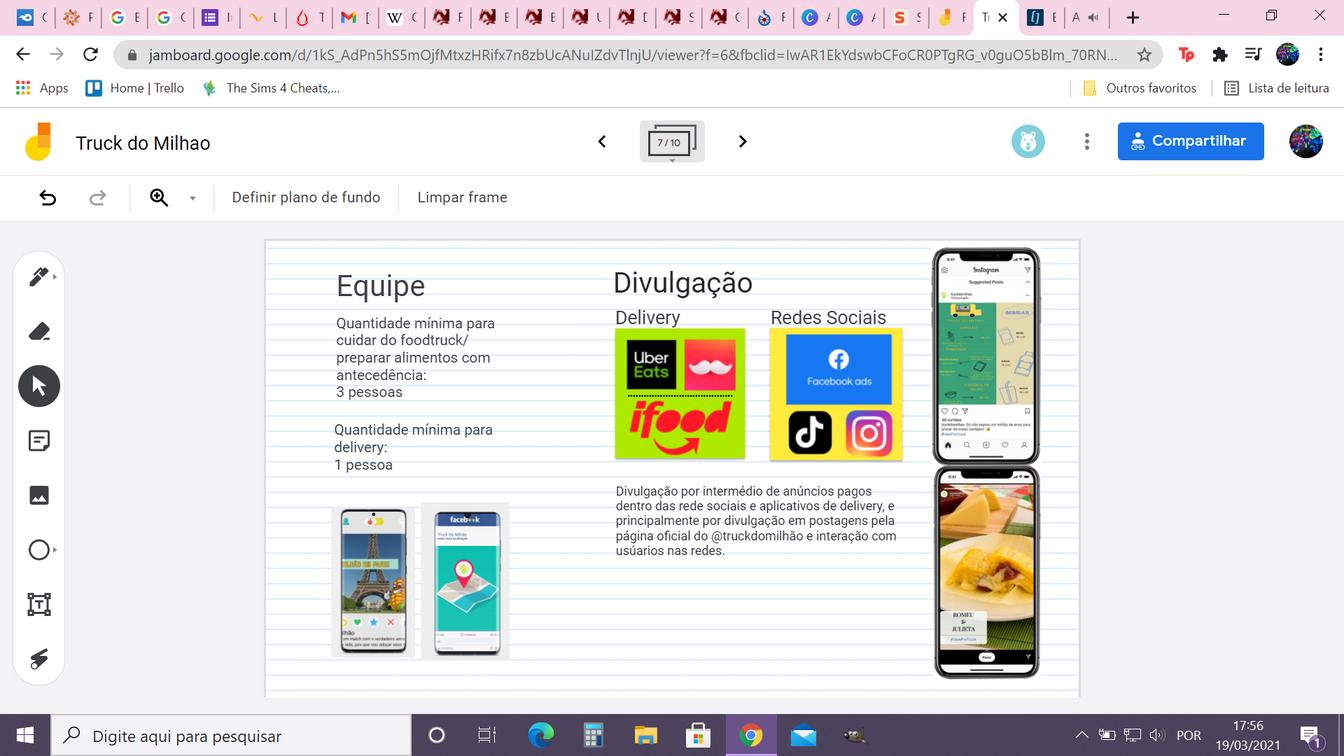Image resolution: width=1344 pixels, height=756 pixels.
Task: Open the Windows Start menu
Action: 25,736
